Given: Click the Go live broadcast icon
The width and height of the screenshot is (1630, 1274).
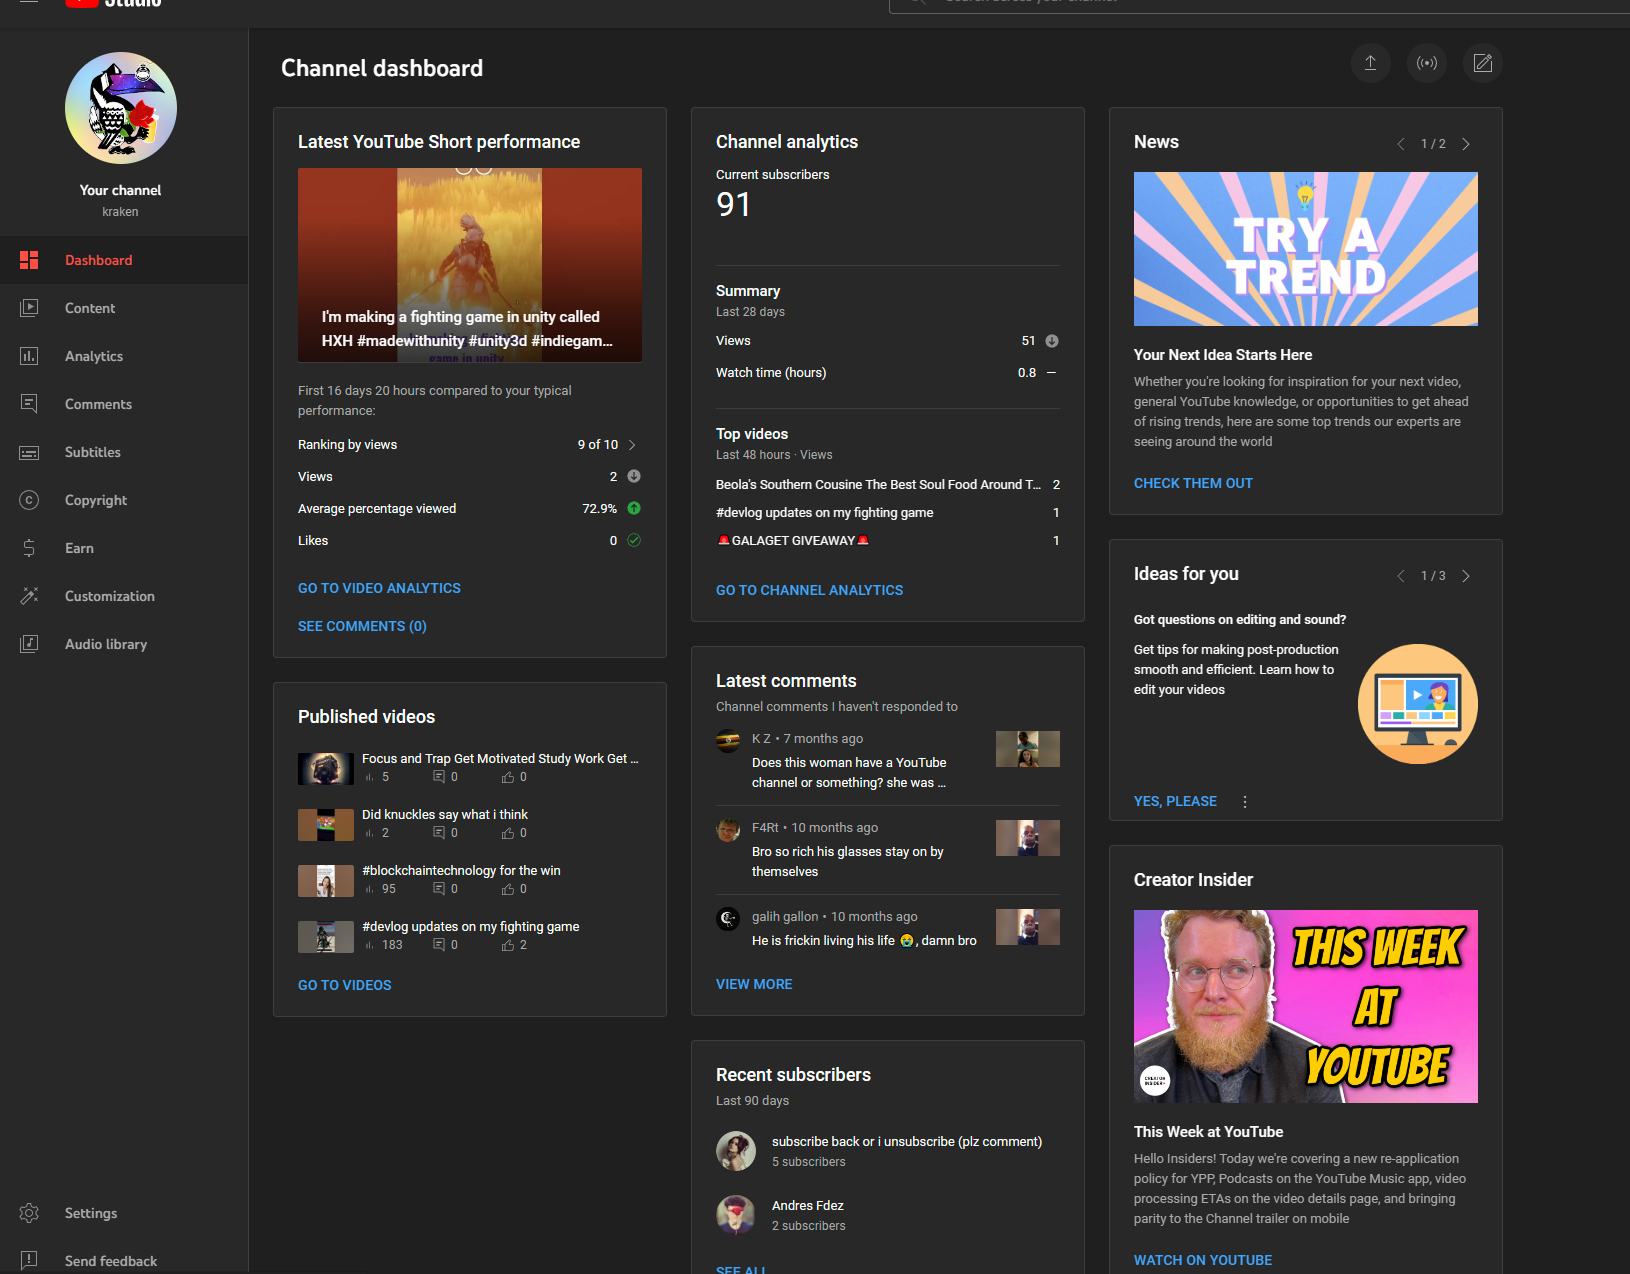Looking at the screenshot, I should [1427, 63].
